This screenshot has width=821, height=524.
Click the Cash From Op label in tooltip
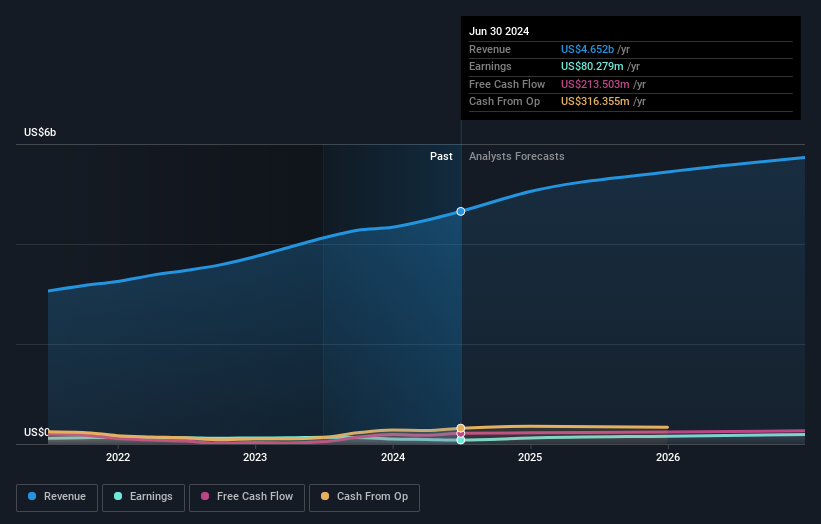coord(504,102)
